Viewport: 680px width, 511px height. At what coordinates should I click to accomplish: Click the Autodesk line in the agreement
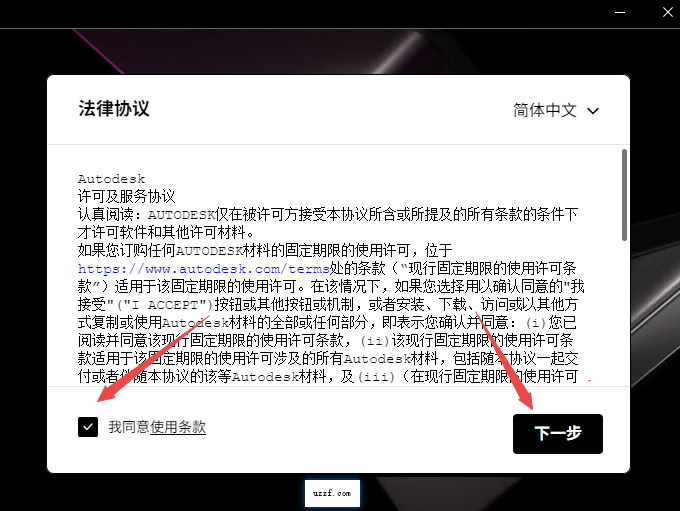111,180
